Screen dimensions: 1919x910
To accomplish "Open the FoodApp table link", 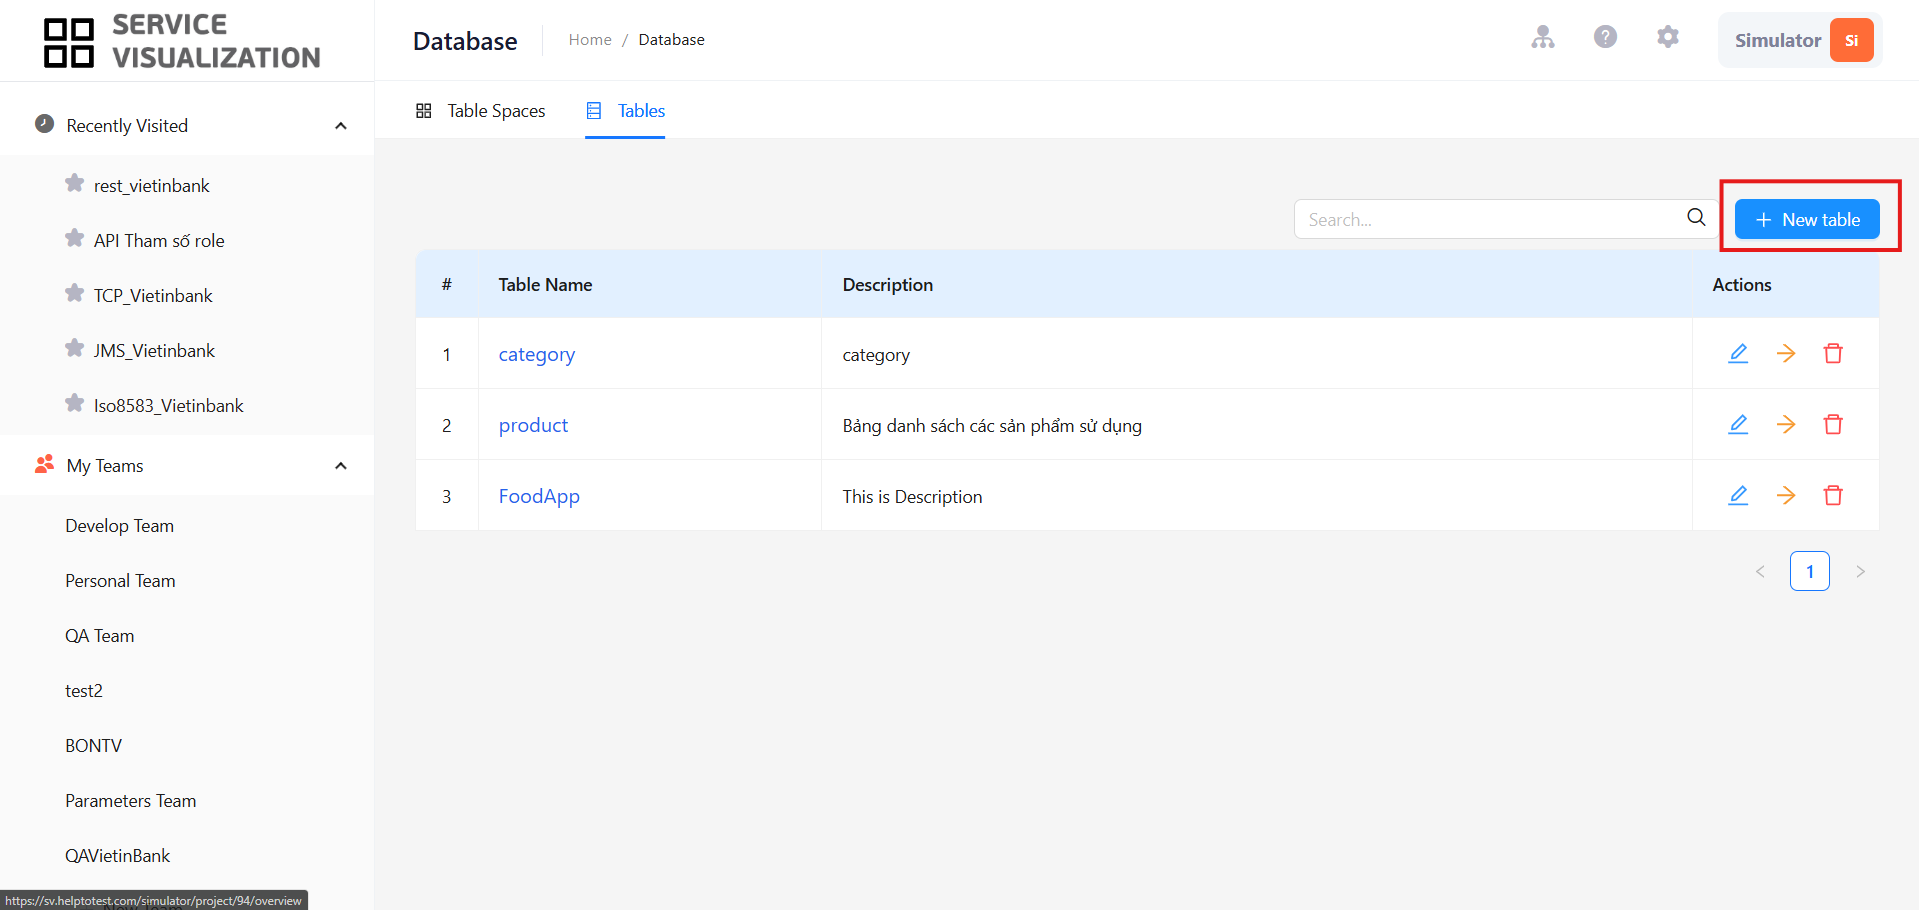I will point(539,496).
